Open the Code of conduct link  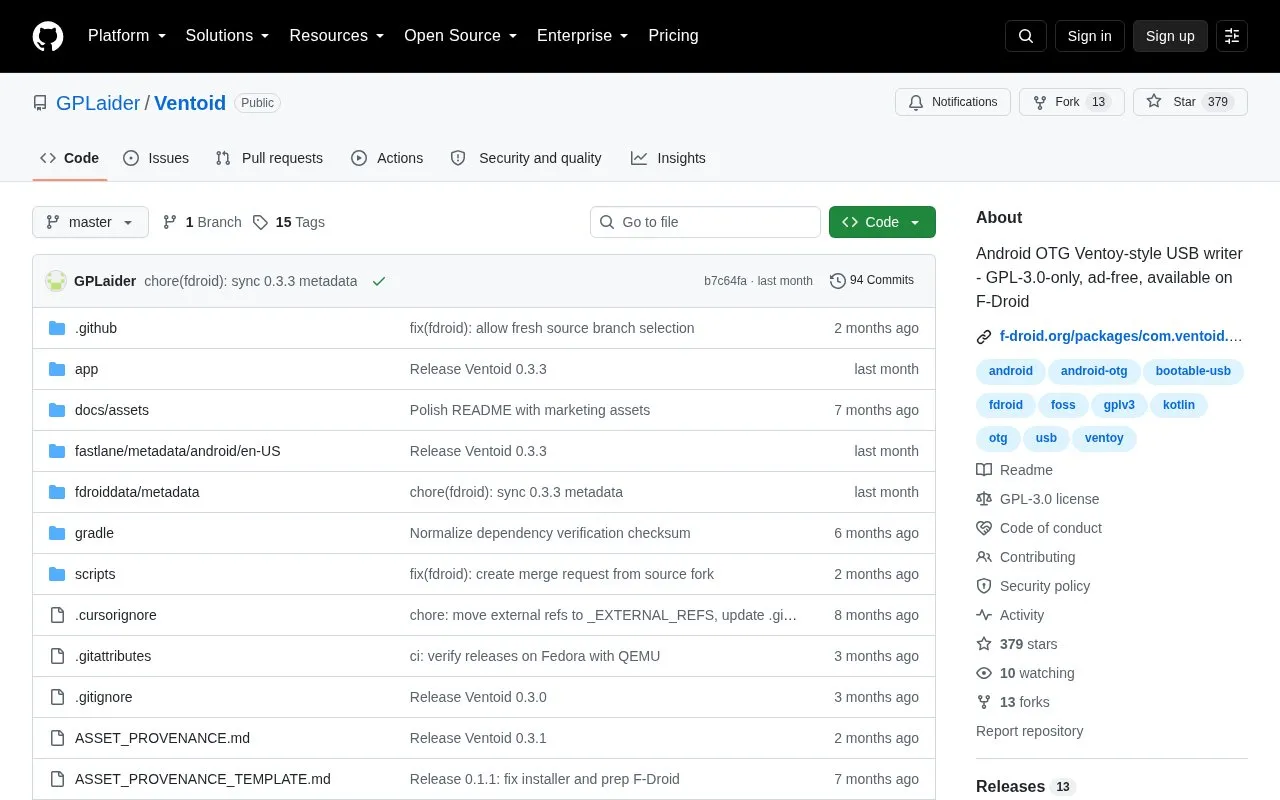click(1039, 528)
